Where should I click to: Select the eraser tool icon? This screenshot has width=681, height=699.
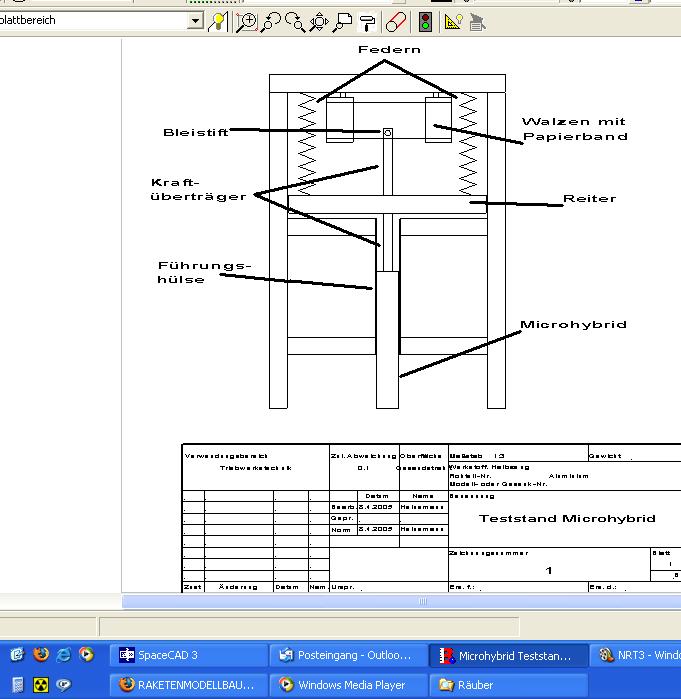(x=396, y=21)
